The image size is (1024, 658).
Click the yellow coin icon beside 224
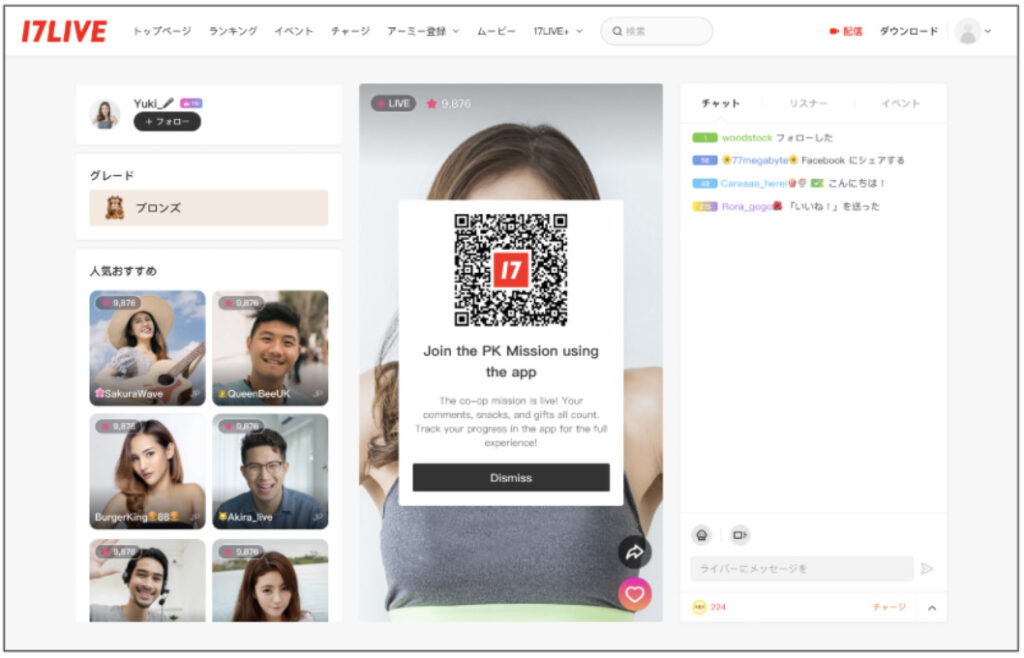[699, 607]
